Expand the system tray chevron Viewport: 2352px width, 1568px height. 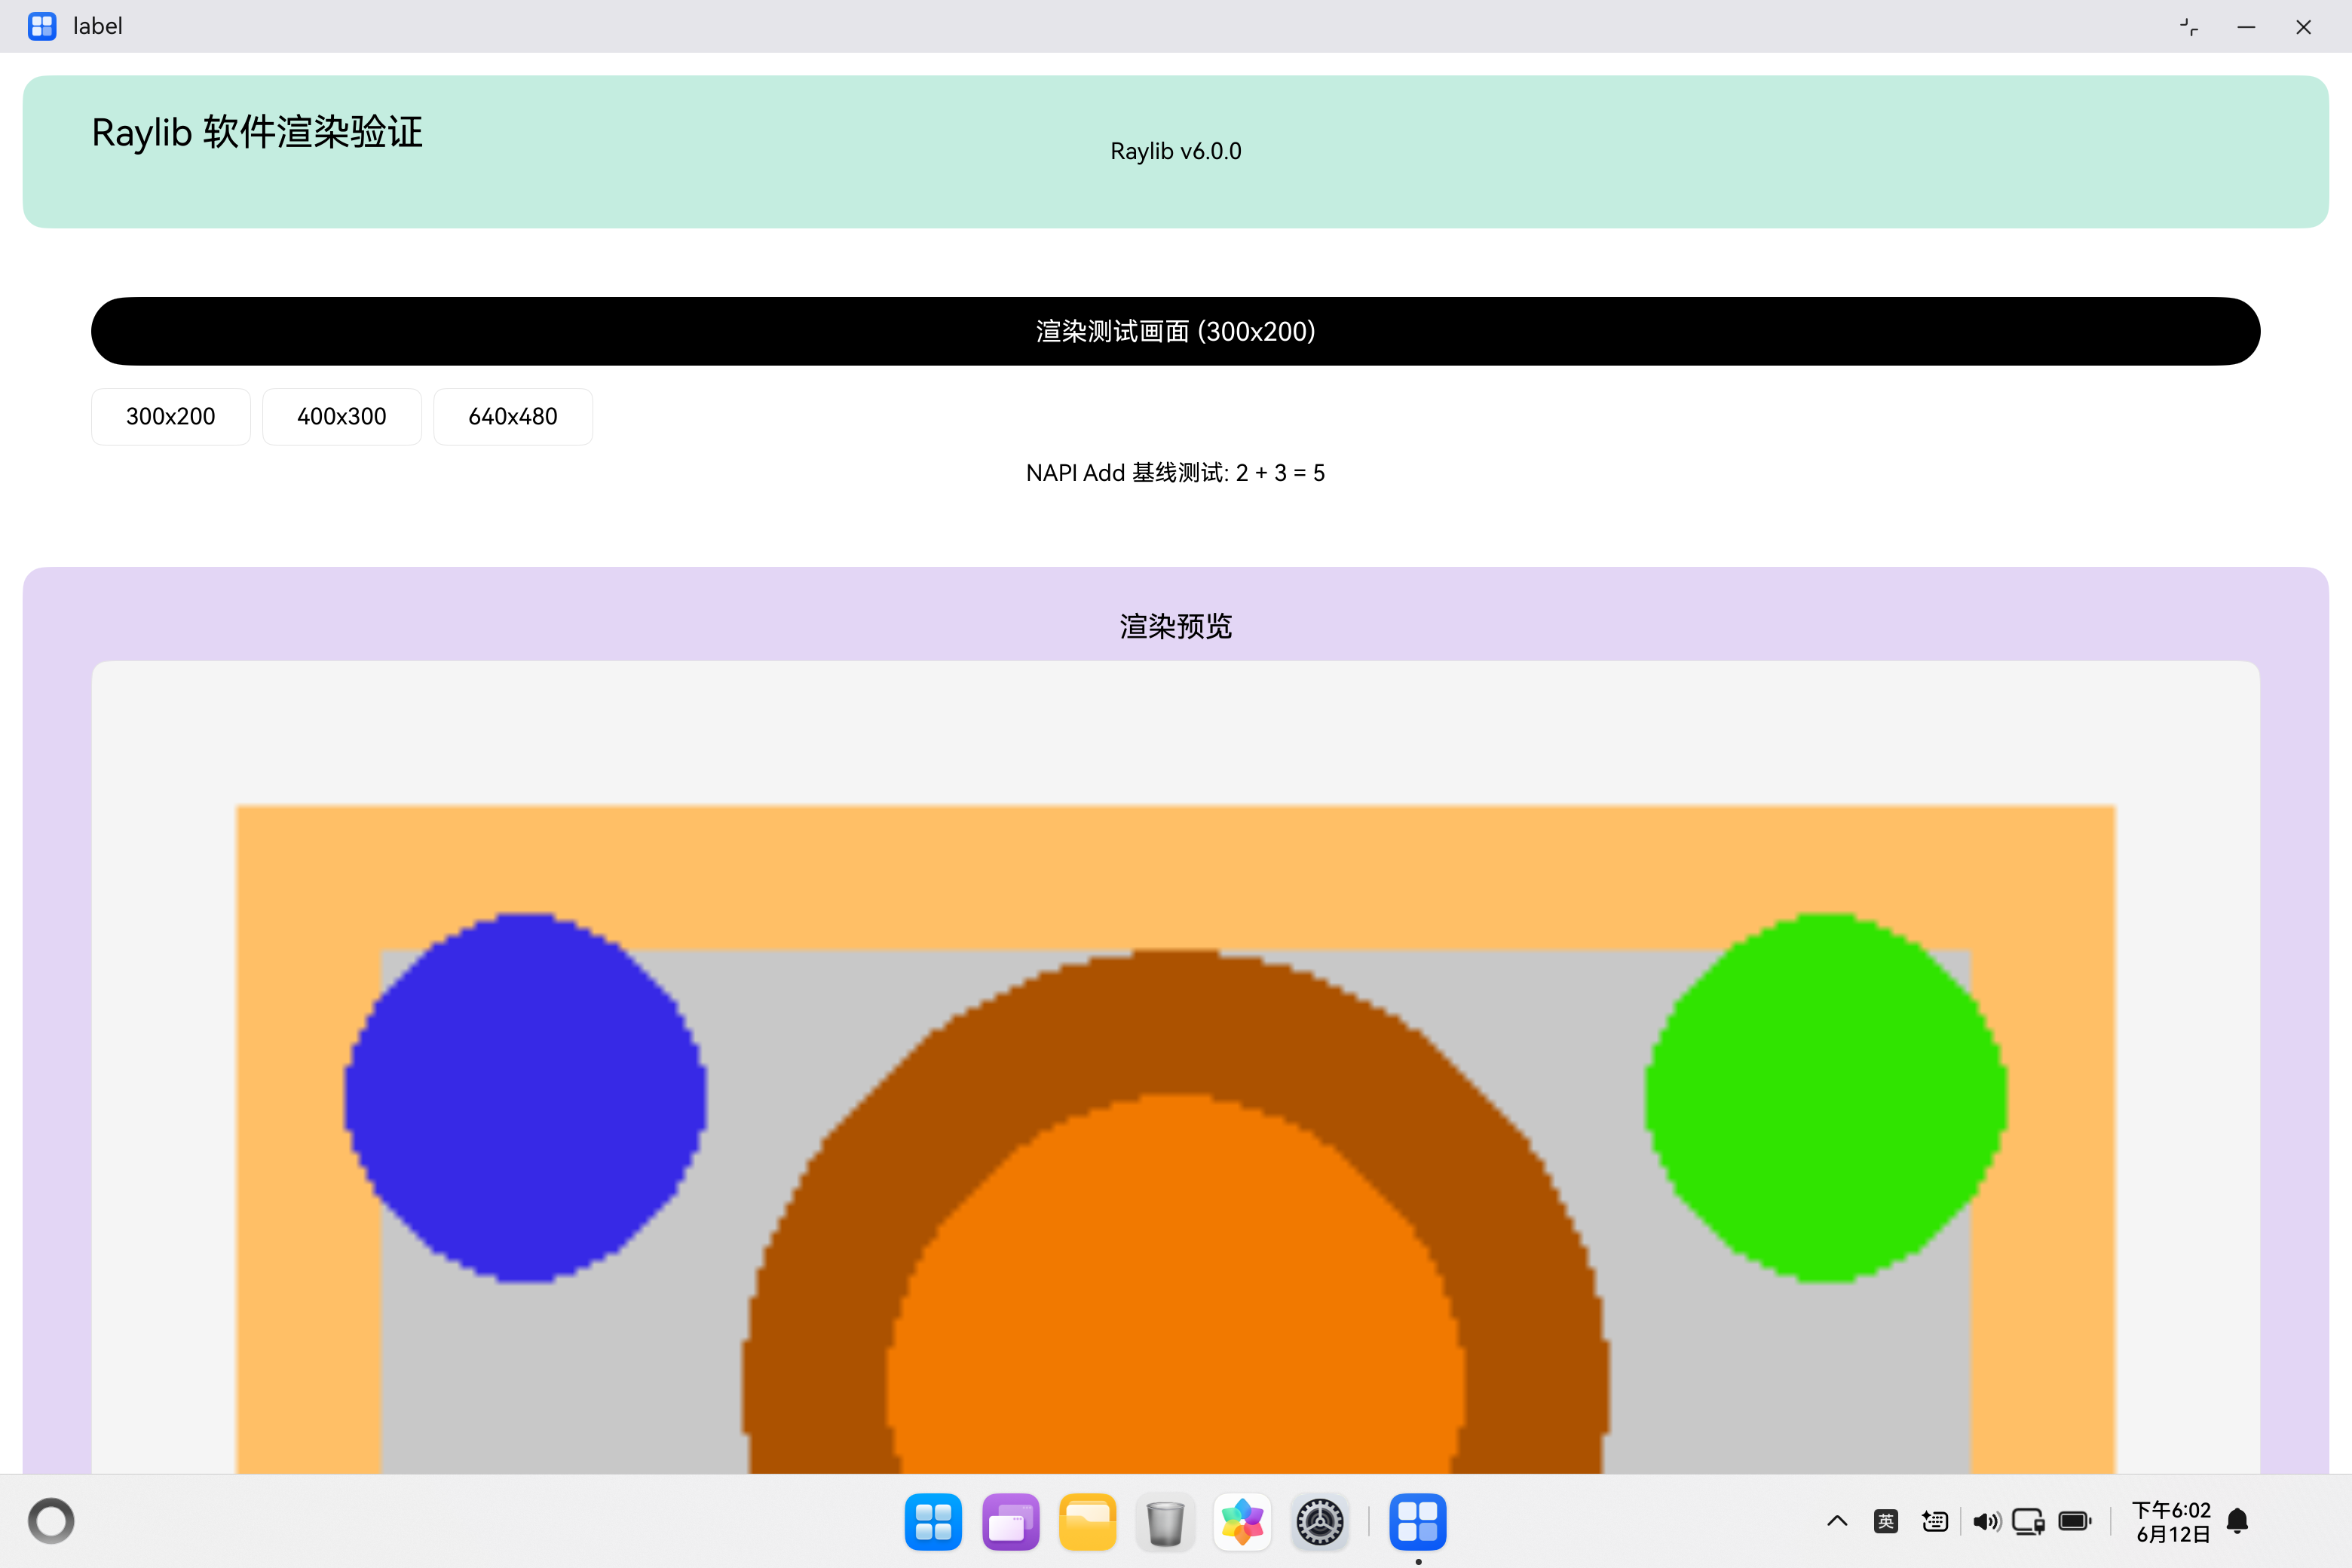pyautogui.click(x=1837, y=1521)
